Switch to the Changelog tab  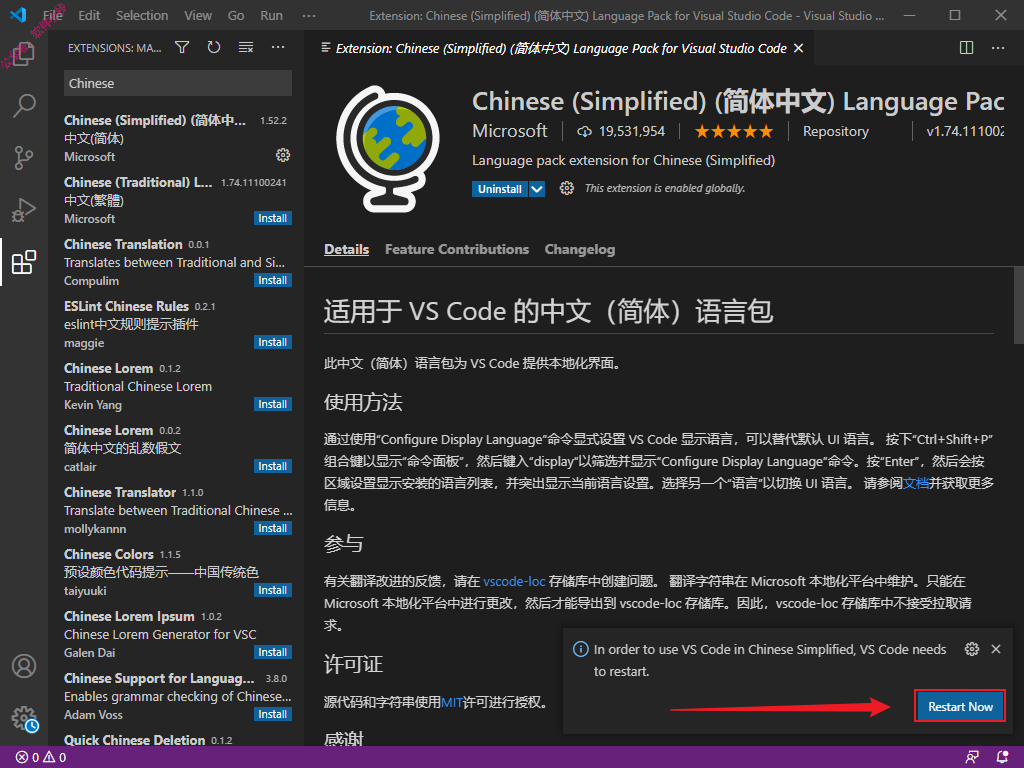point(580,249)
